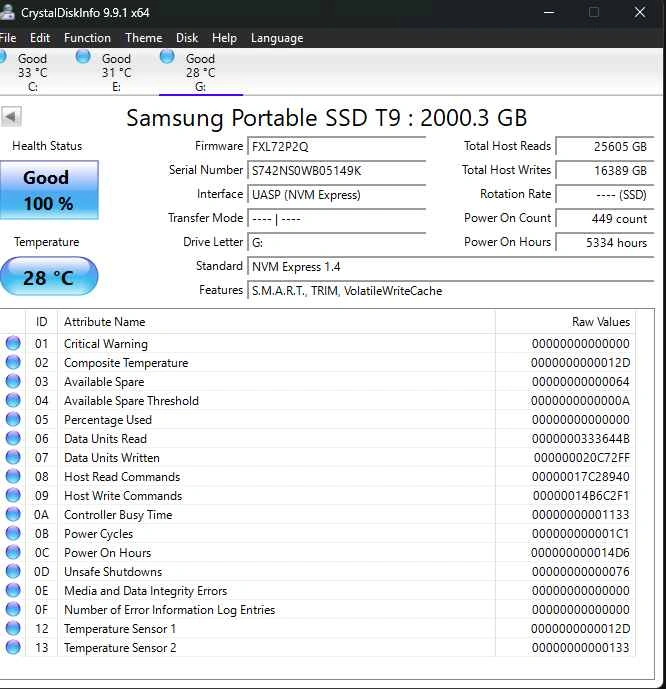Click status orb of Percentage Used row
The image size is (666, 689).
pyautogui.click(x=13, y=419)
